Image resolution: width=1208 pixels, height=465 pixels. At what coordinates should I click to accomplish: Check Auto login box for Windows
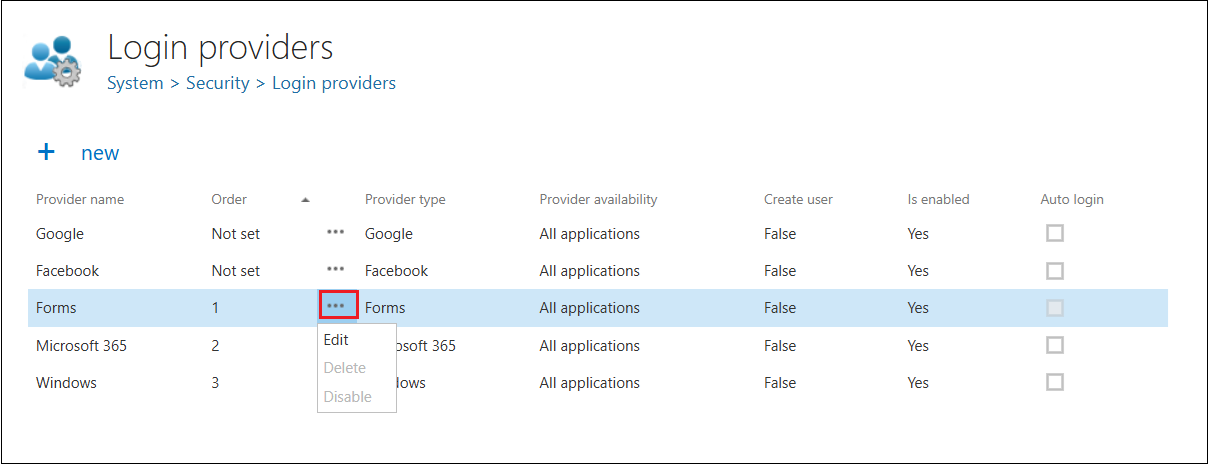[x=1054, y=382]
